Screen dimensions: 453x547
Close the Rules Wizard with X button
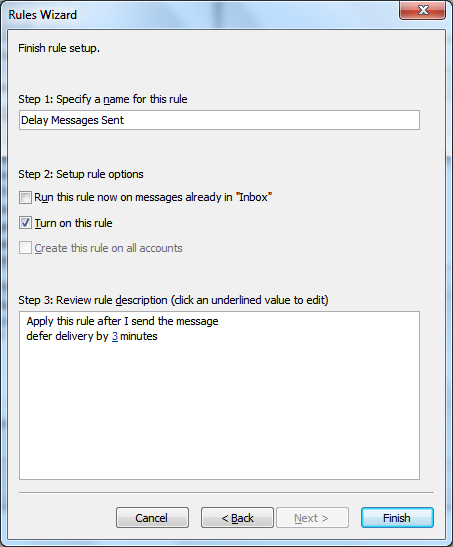422,10
